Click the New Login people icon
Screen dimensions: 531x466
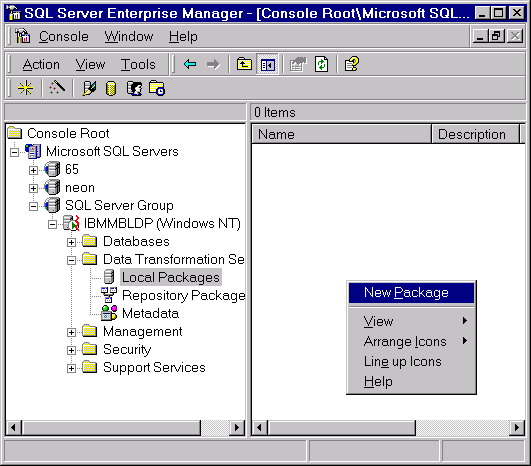tap(134, 88)
